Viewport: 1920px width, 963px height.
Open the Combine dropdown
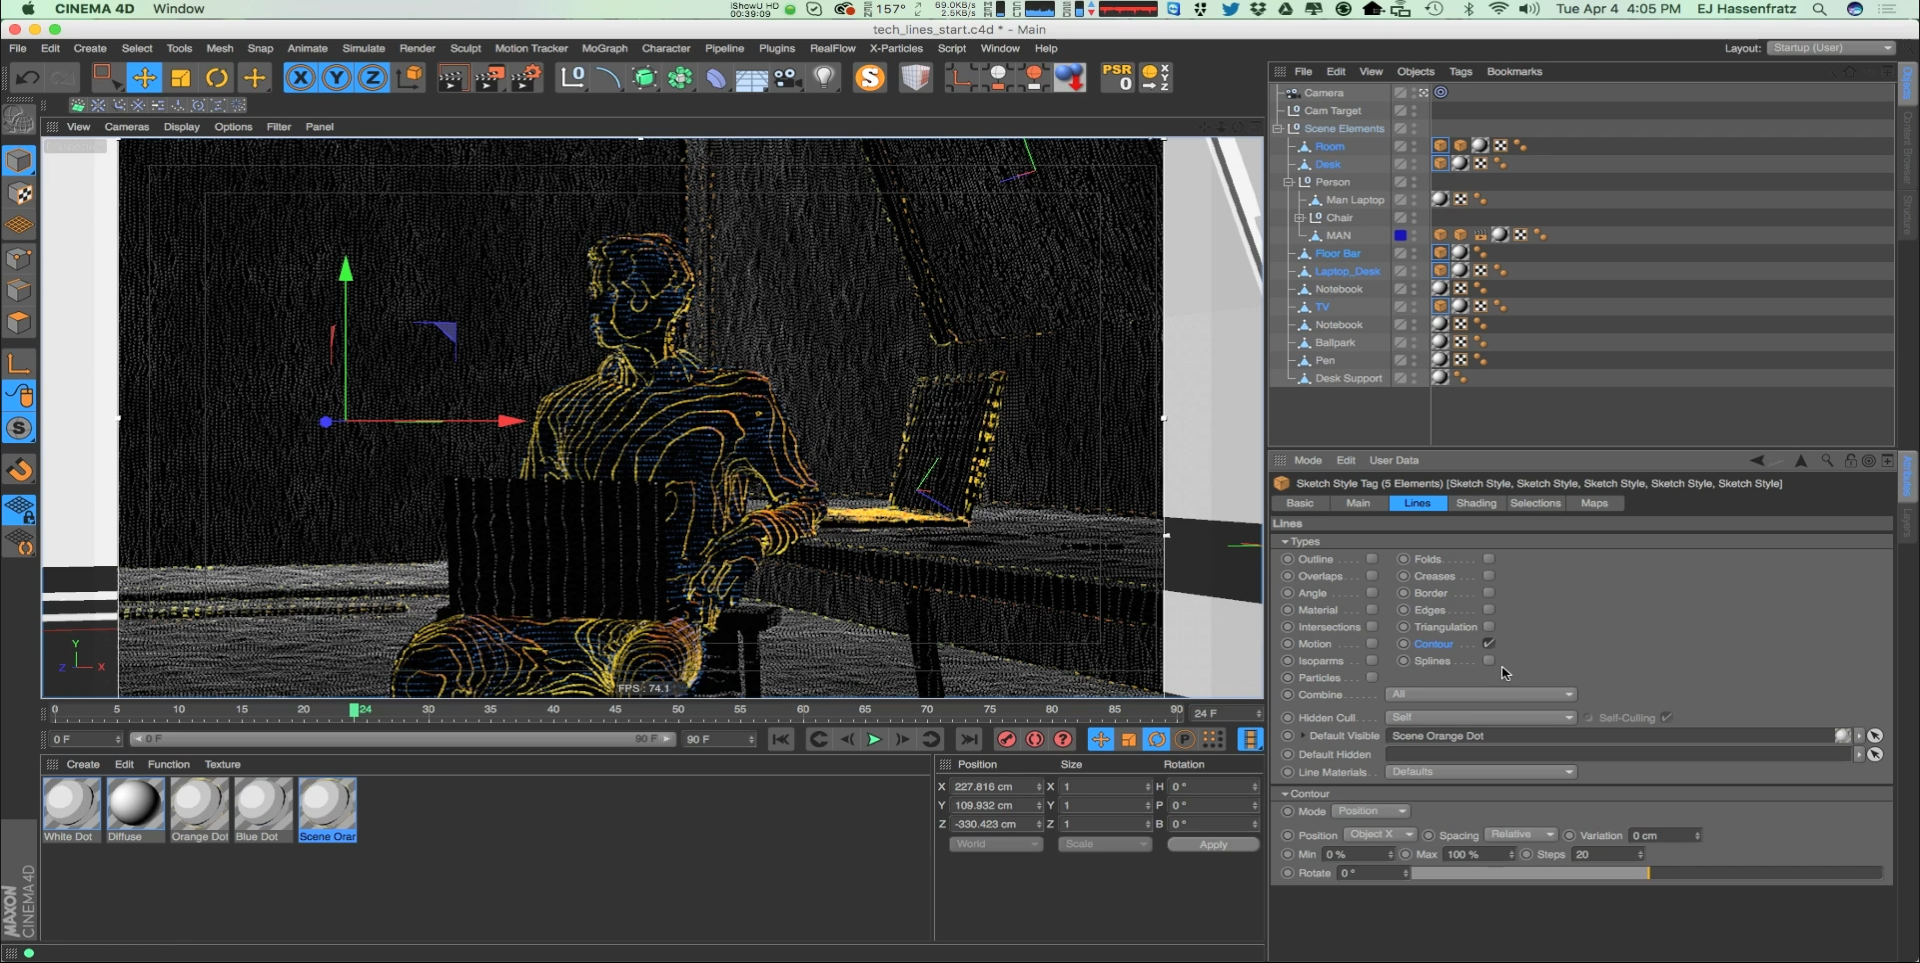(1480, 694)
